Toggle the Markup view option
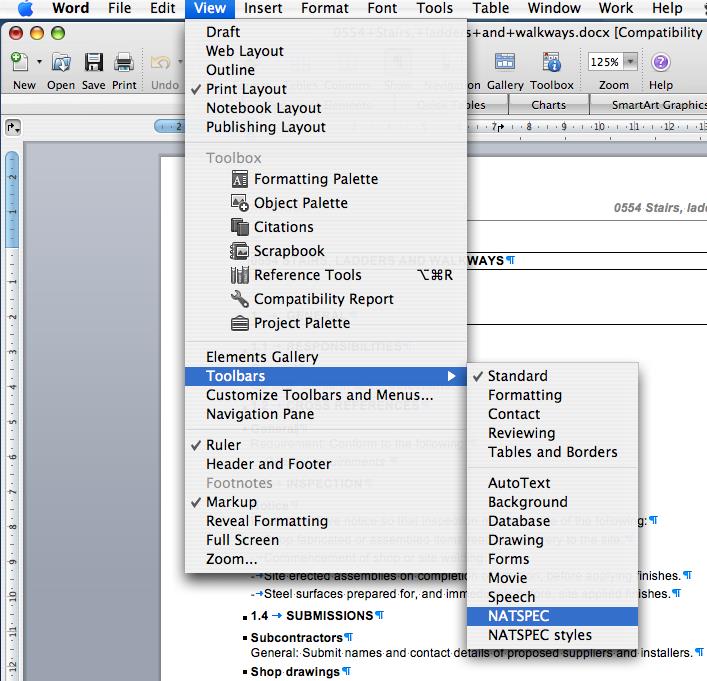Viewport: 707px width, 681px height. click(x=231, y=502)
